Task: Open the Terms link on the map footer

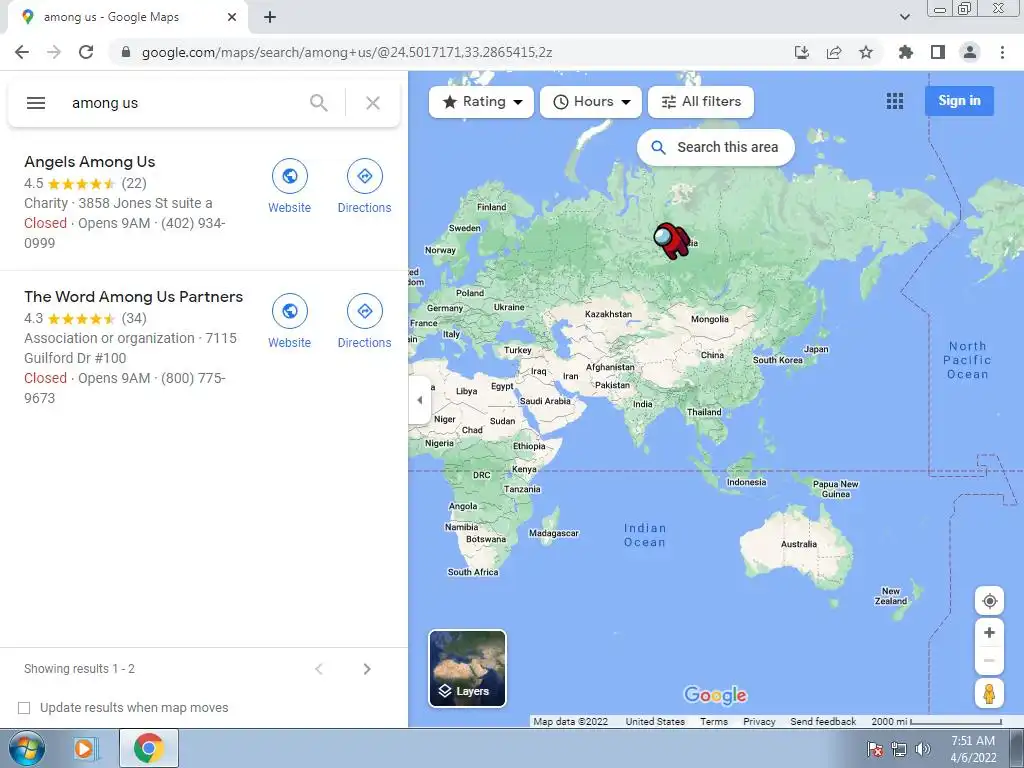Action: pyautogui.click(x=714, y=722)
